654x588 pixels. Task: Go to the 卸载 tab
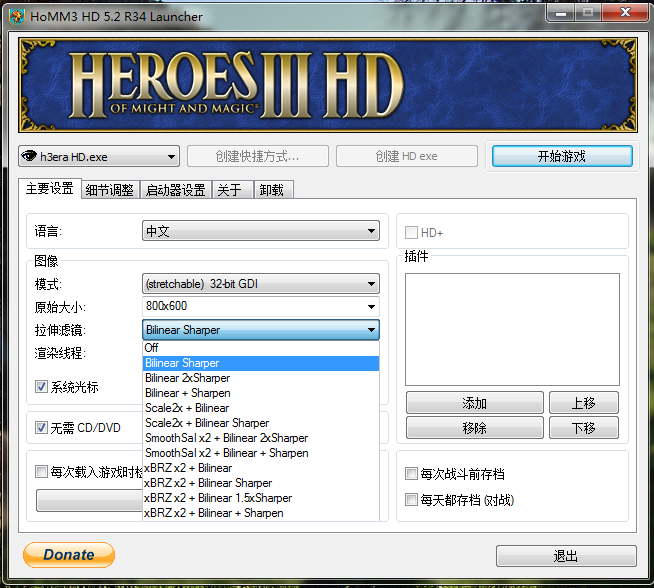coord(271,190)
